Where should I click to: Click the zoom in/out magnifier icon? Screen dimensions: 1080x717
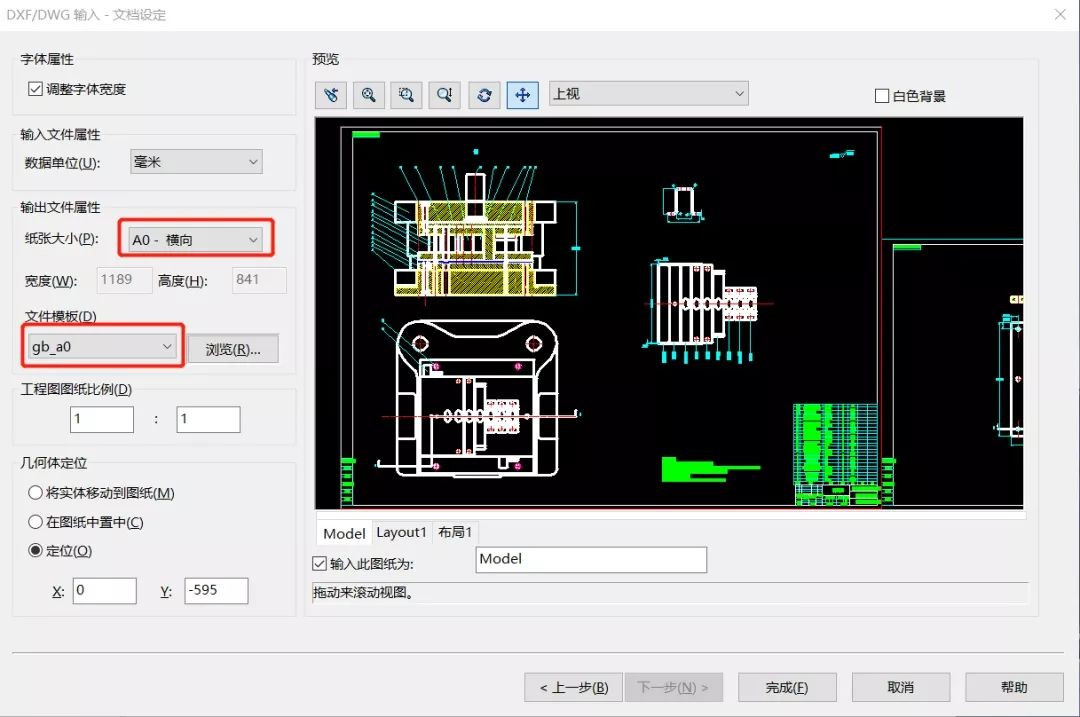445,95
